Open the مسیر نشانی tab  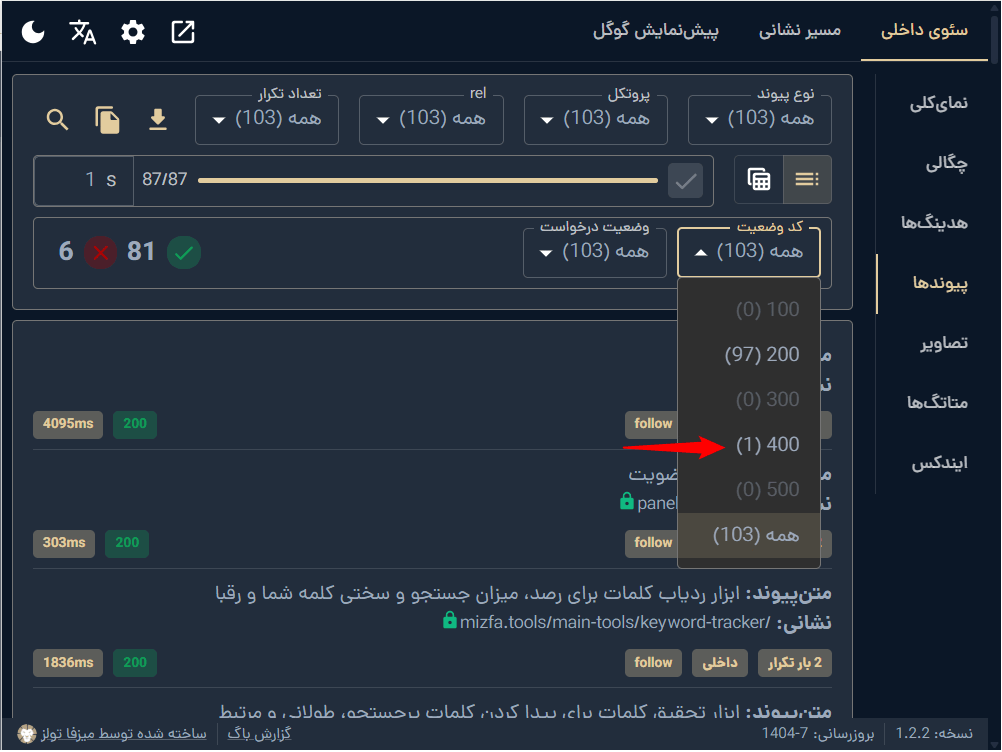click(x=799, y=30)
